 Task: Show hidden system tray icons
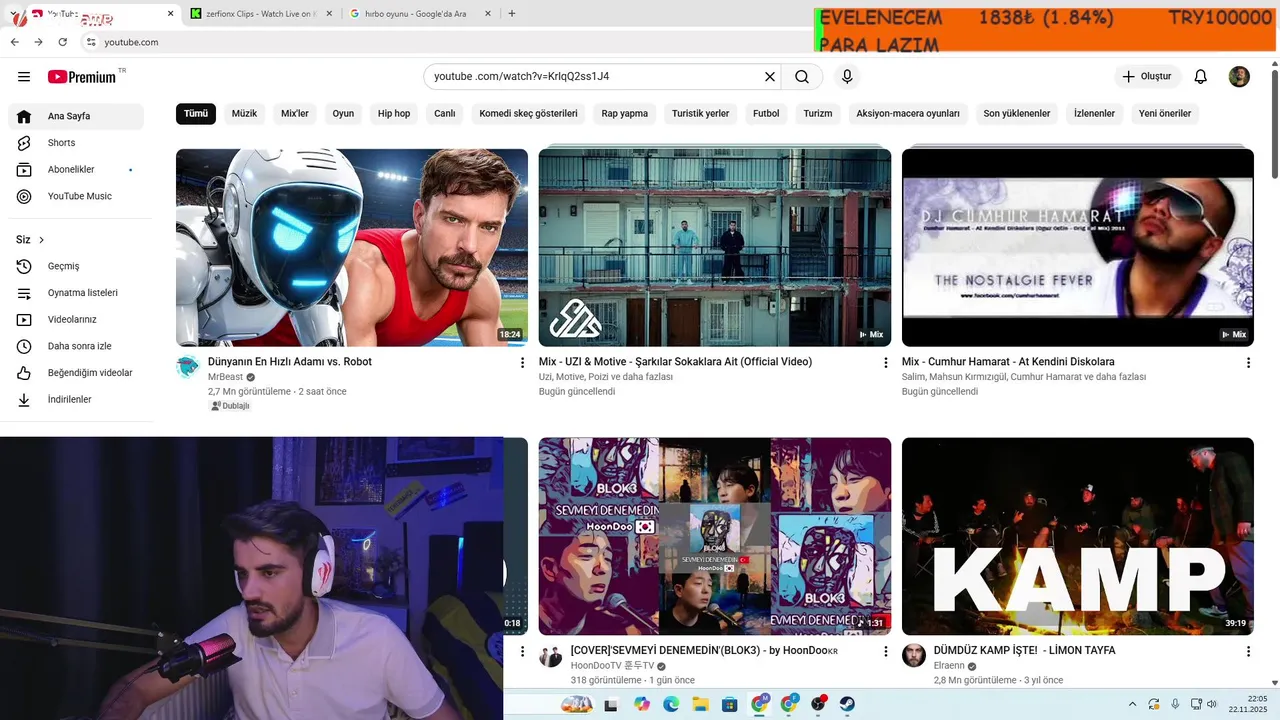coord(1132,704)
